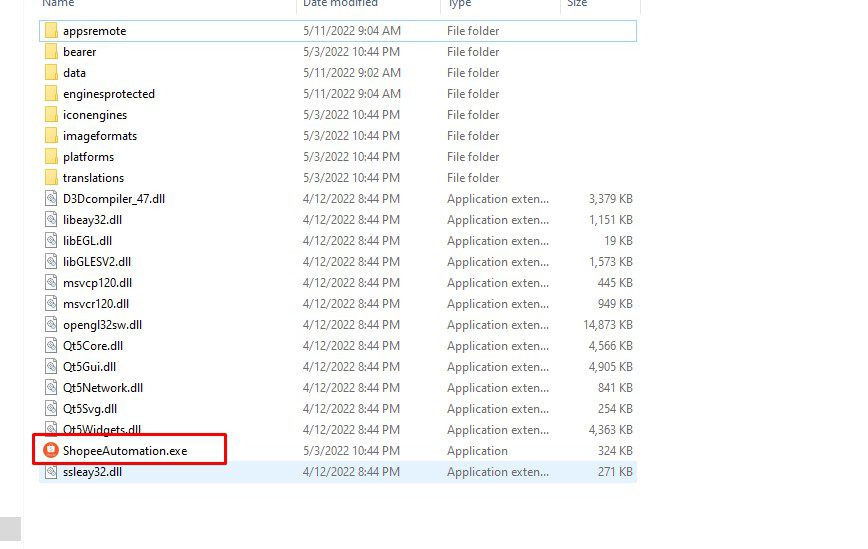Click the iconengines folder icon

(x=51, y=115)
